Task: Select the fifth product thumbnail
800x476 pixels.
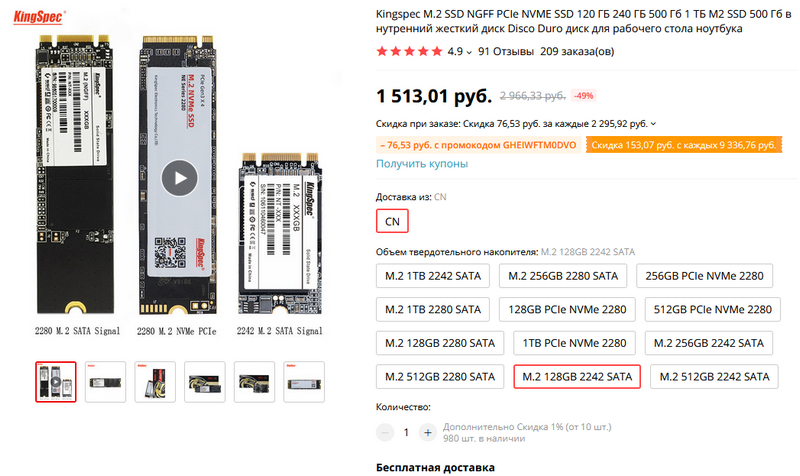Action: pyautogui.click(x=255, y=381)
